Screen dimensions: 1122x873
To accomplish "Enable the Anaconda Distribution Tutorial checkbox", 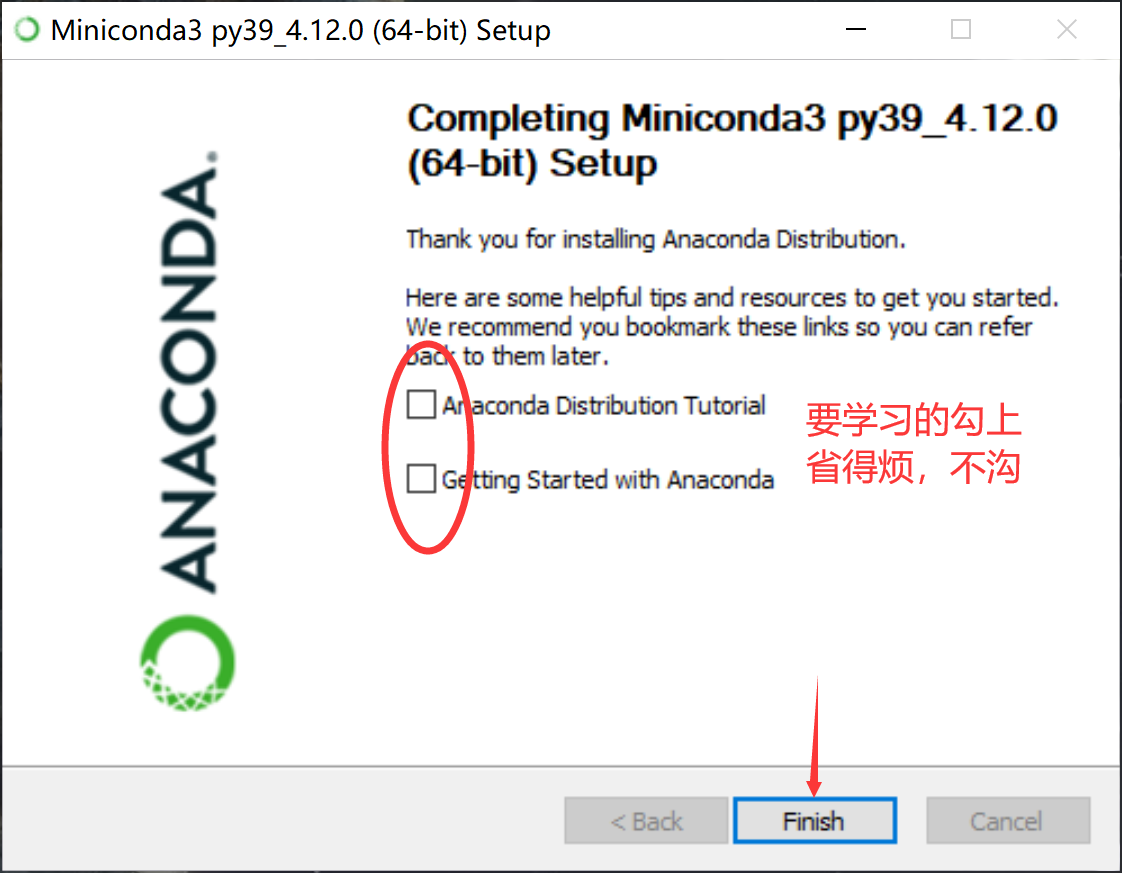I will (421, 404).
